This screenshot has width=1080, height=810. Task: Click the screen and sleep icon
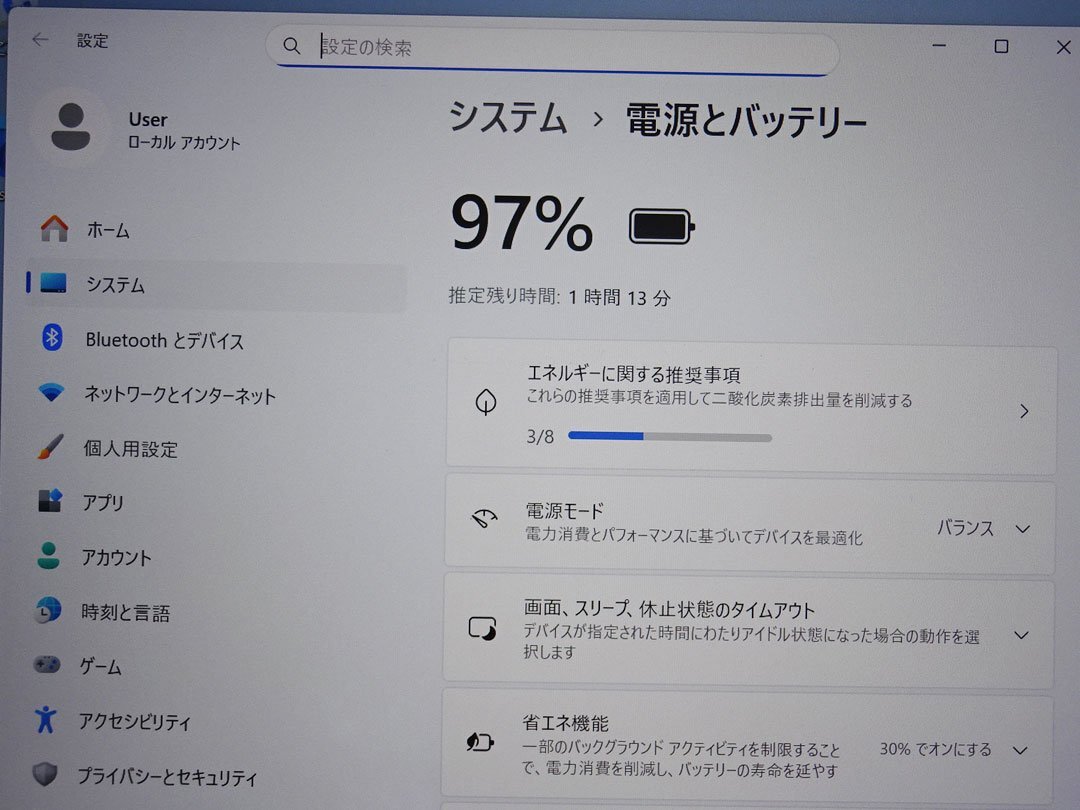(482, 628)
